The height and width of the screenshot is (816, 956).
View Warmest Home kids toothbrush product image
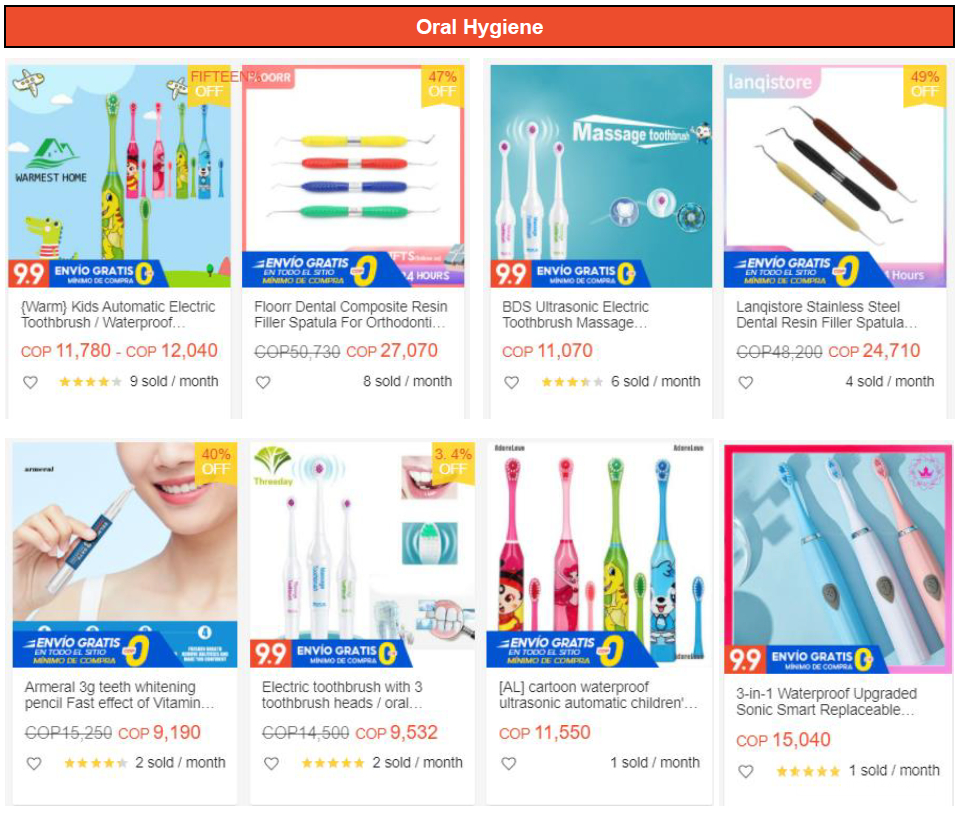120,176
